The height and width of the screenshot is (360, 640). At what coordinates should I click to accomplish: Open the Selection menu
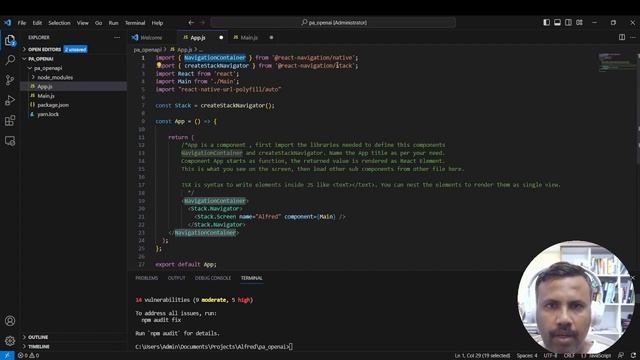point(59,23)
